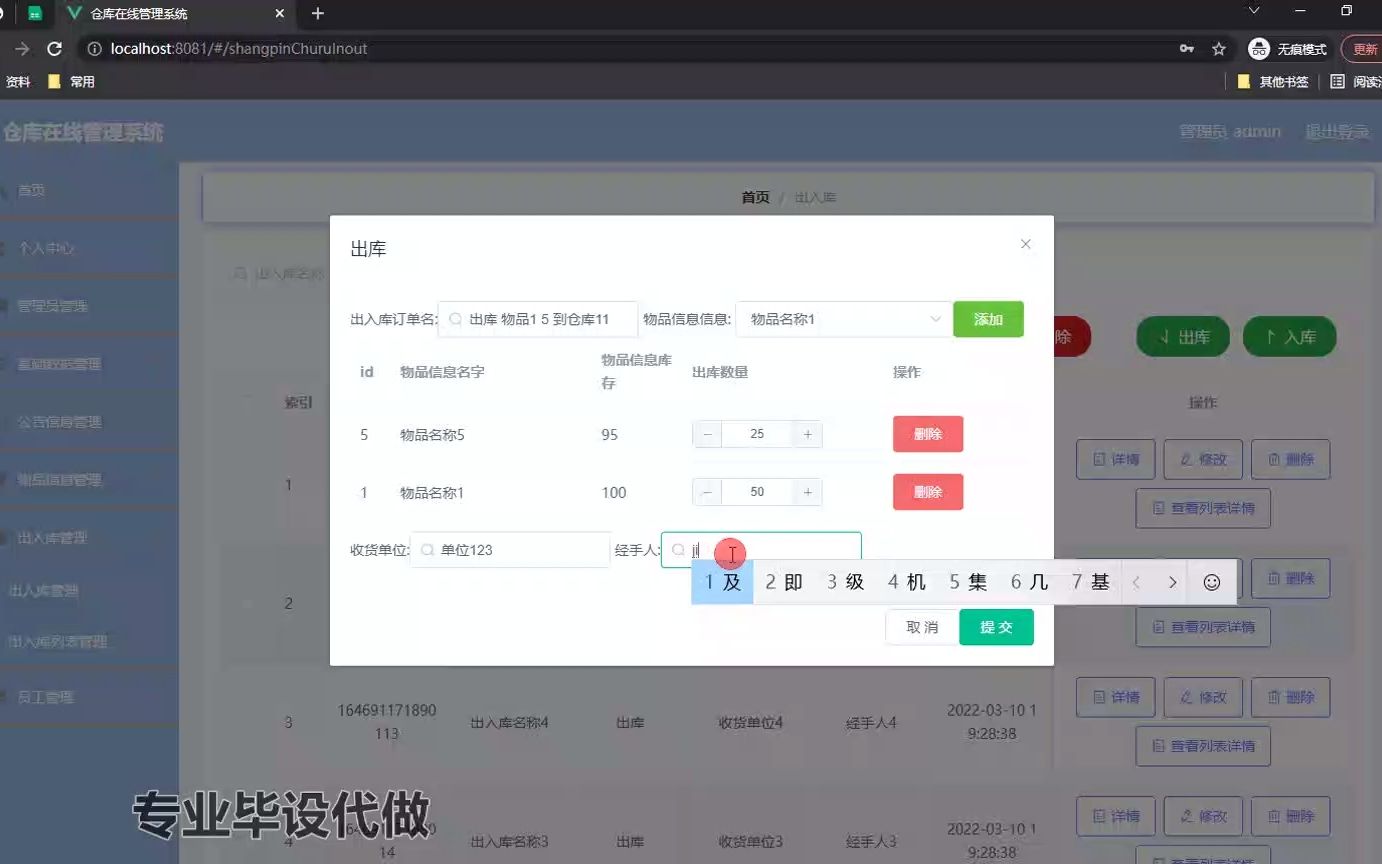The image size is (1382, 864).
Task: Check the checkbox on table row 1
Action: point(248,484)
